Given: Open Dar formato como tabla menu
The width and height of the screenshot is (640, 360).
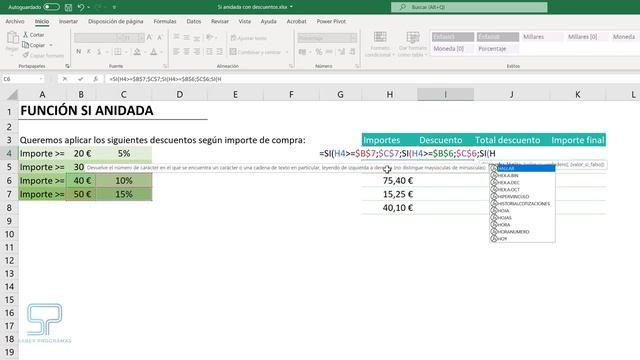Looking at the screenshot, I should (x=413, y=44).
